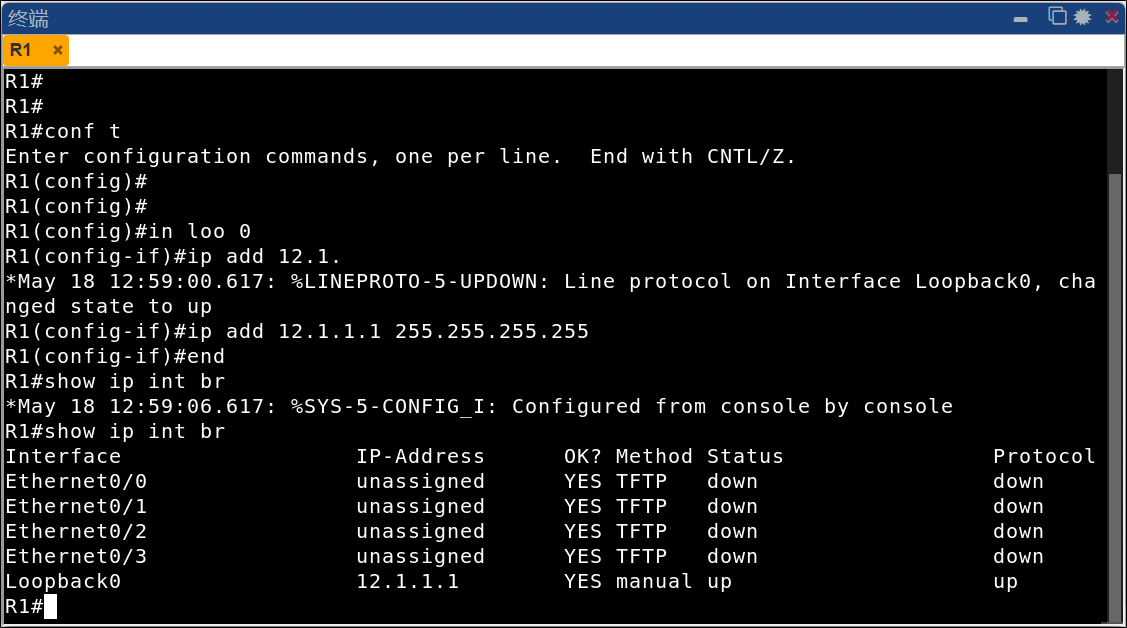Image resolution: width=1127 pixels, height=628 pixels.
Task: Click the 12.1.1.1 IP address entry
Action: click(x=408, y=581)
